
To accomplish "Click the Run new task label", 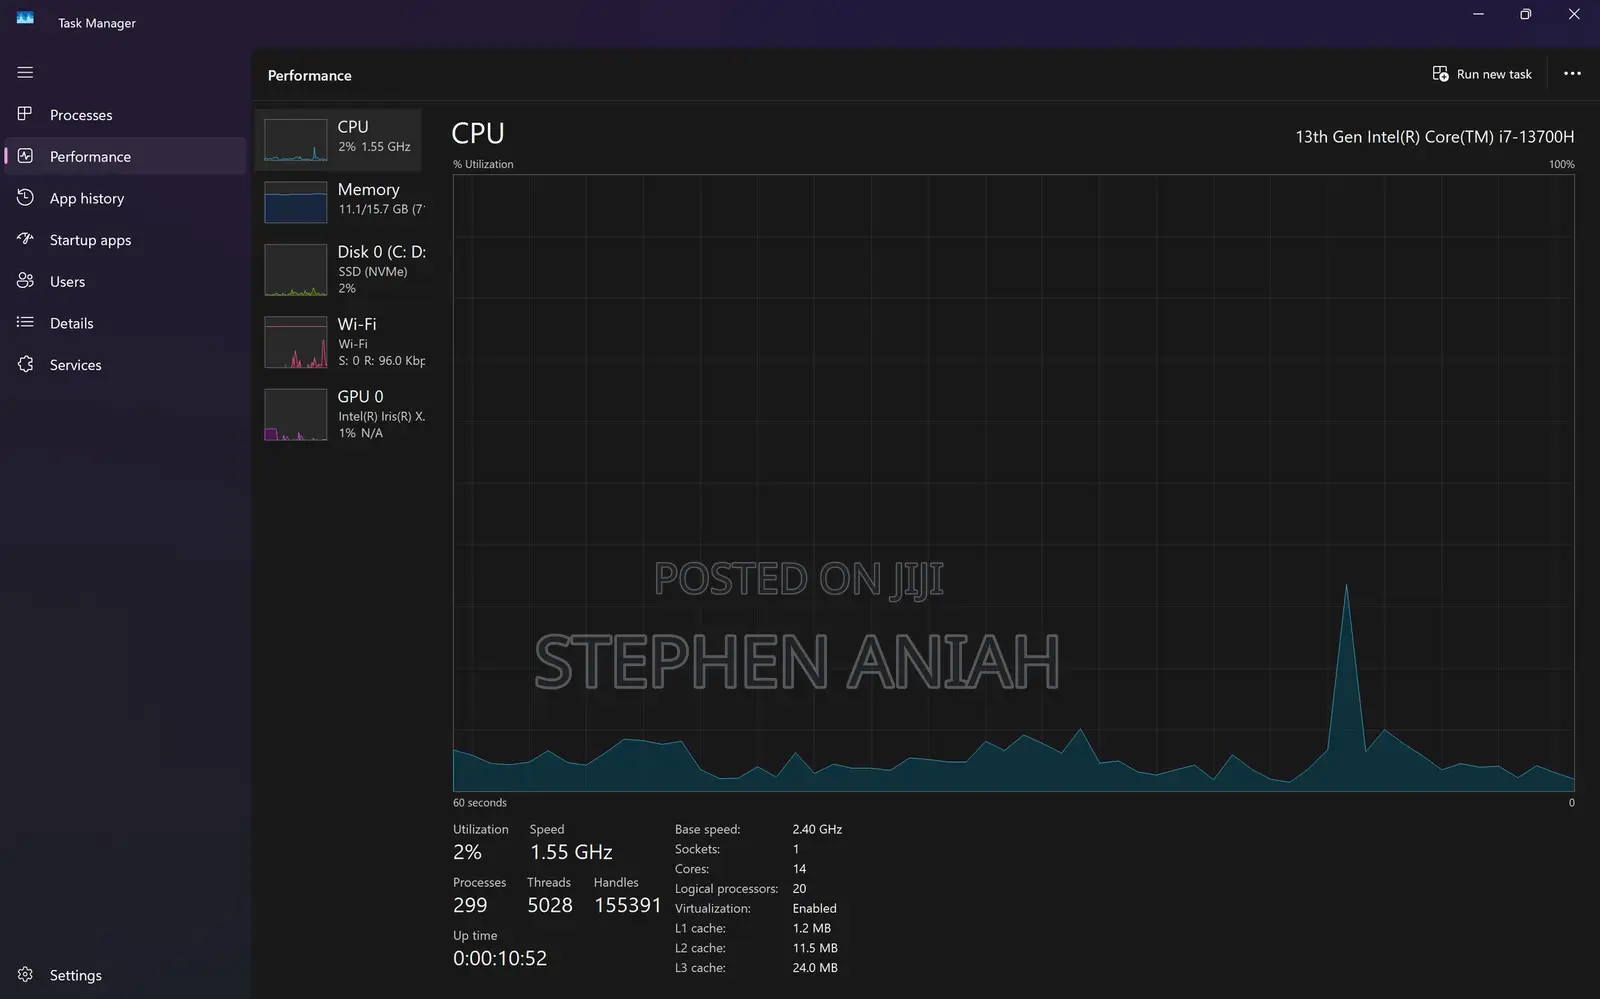I will tap(1494, 74).
